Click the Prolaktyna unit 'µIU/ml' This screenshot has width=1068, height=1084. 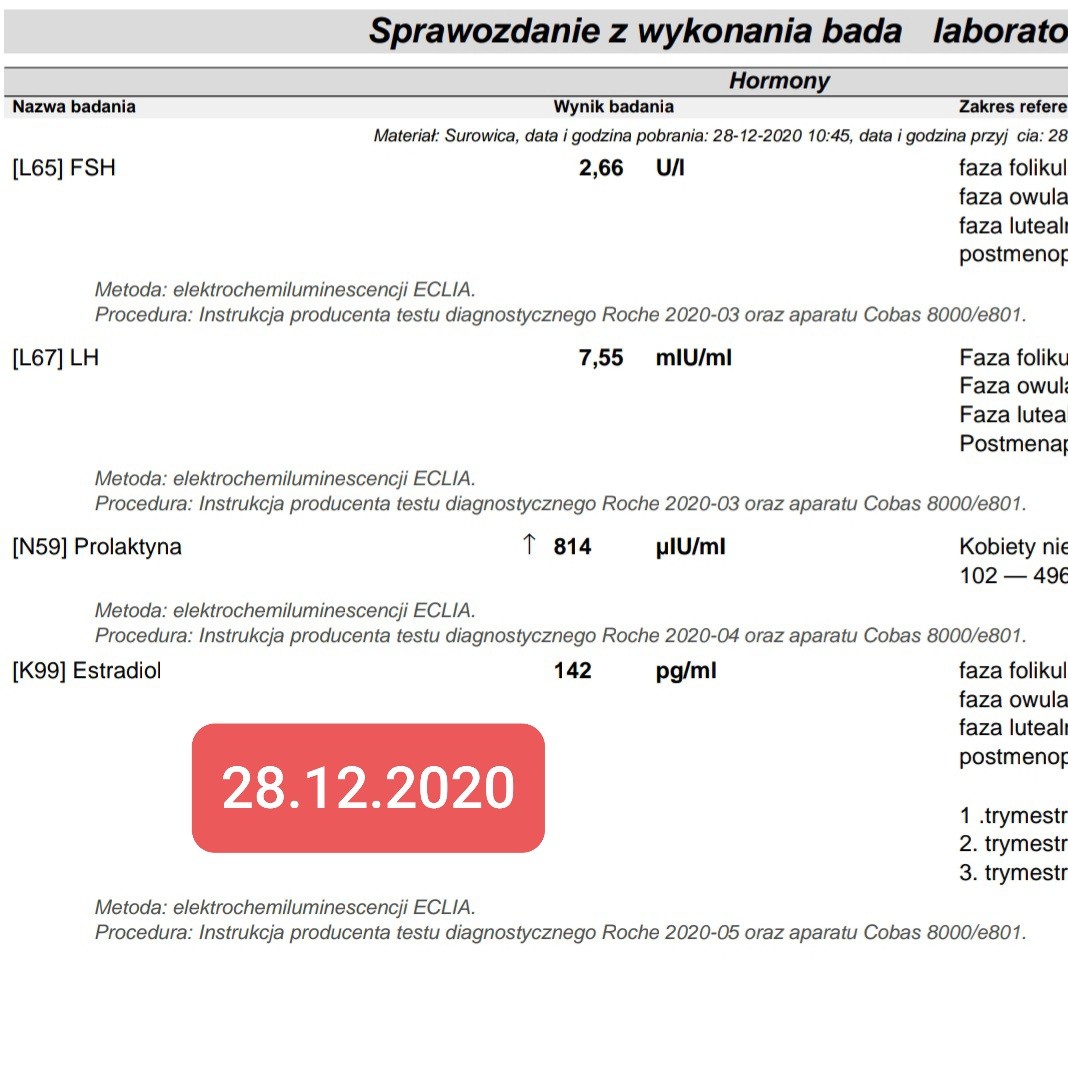[691, 547]
